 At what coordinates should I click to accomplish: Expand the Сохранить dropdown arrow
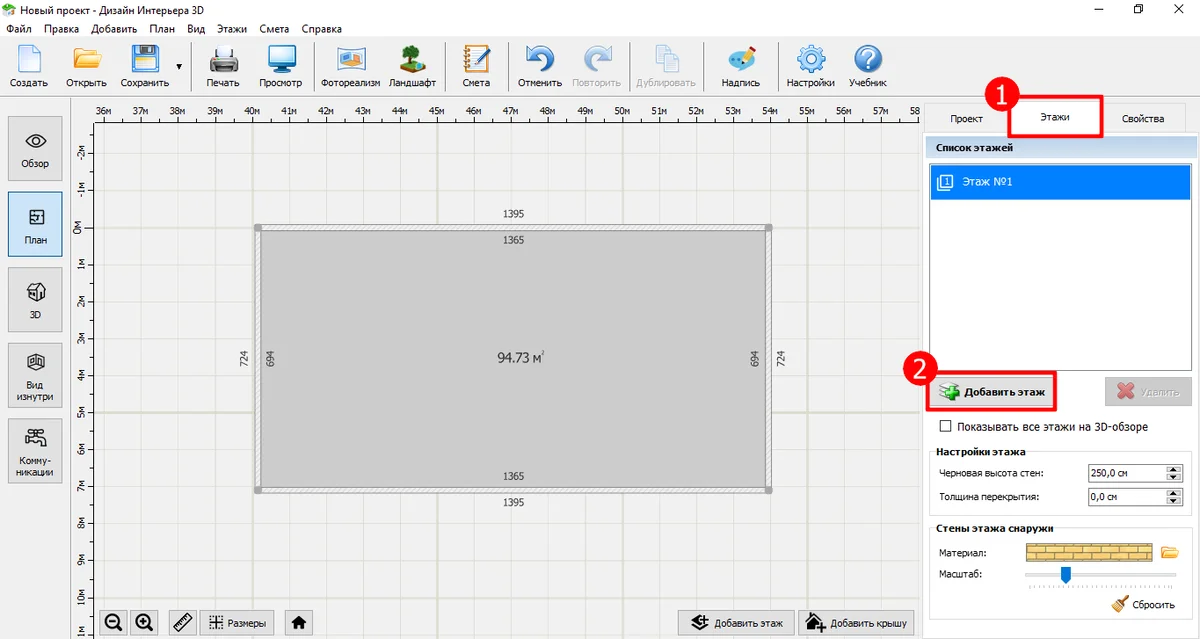click(x=179, y=67)
